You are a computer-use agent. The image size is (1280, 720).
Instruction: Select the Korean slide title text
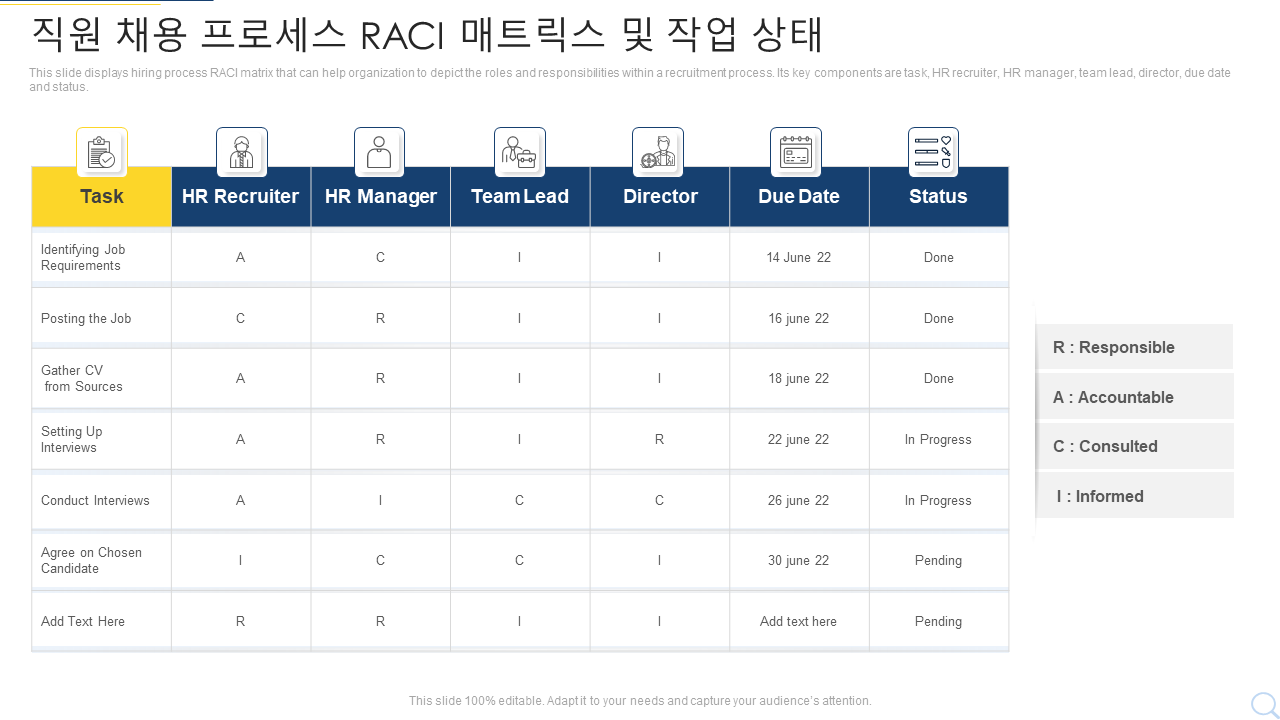click(x=427, y=34)
